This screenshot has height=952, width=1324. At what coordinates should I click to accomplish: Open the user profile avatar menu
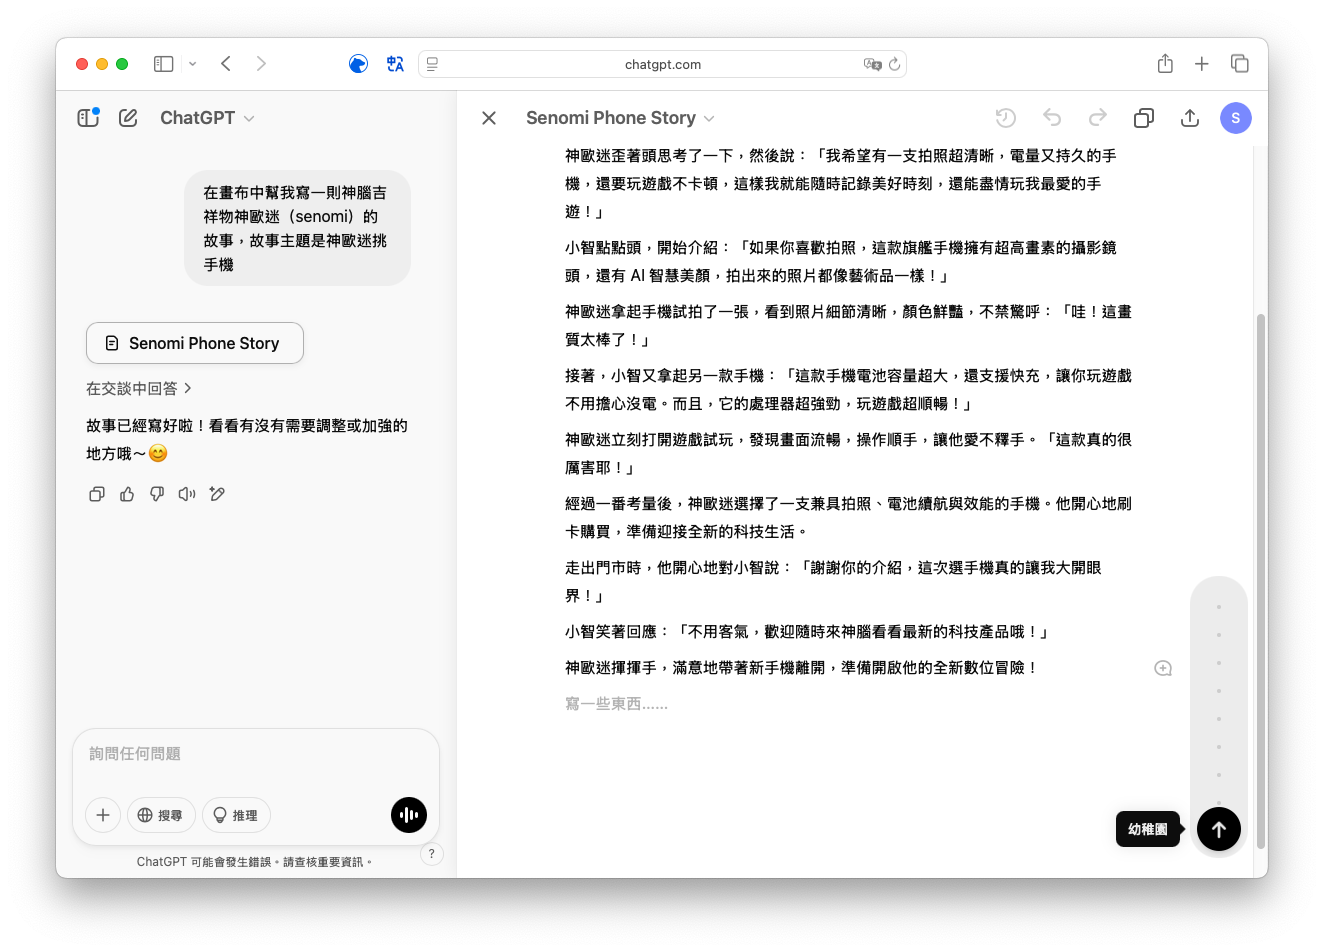point(1236,118)
